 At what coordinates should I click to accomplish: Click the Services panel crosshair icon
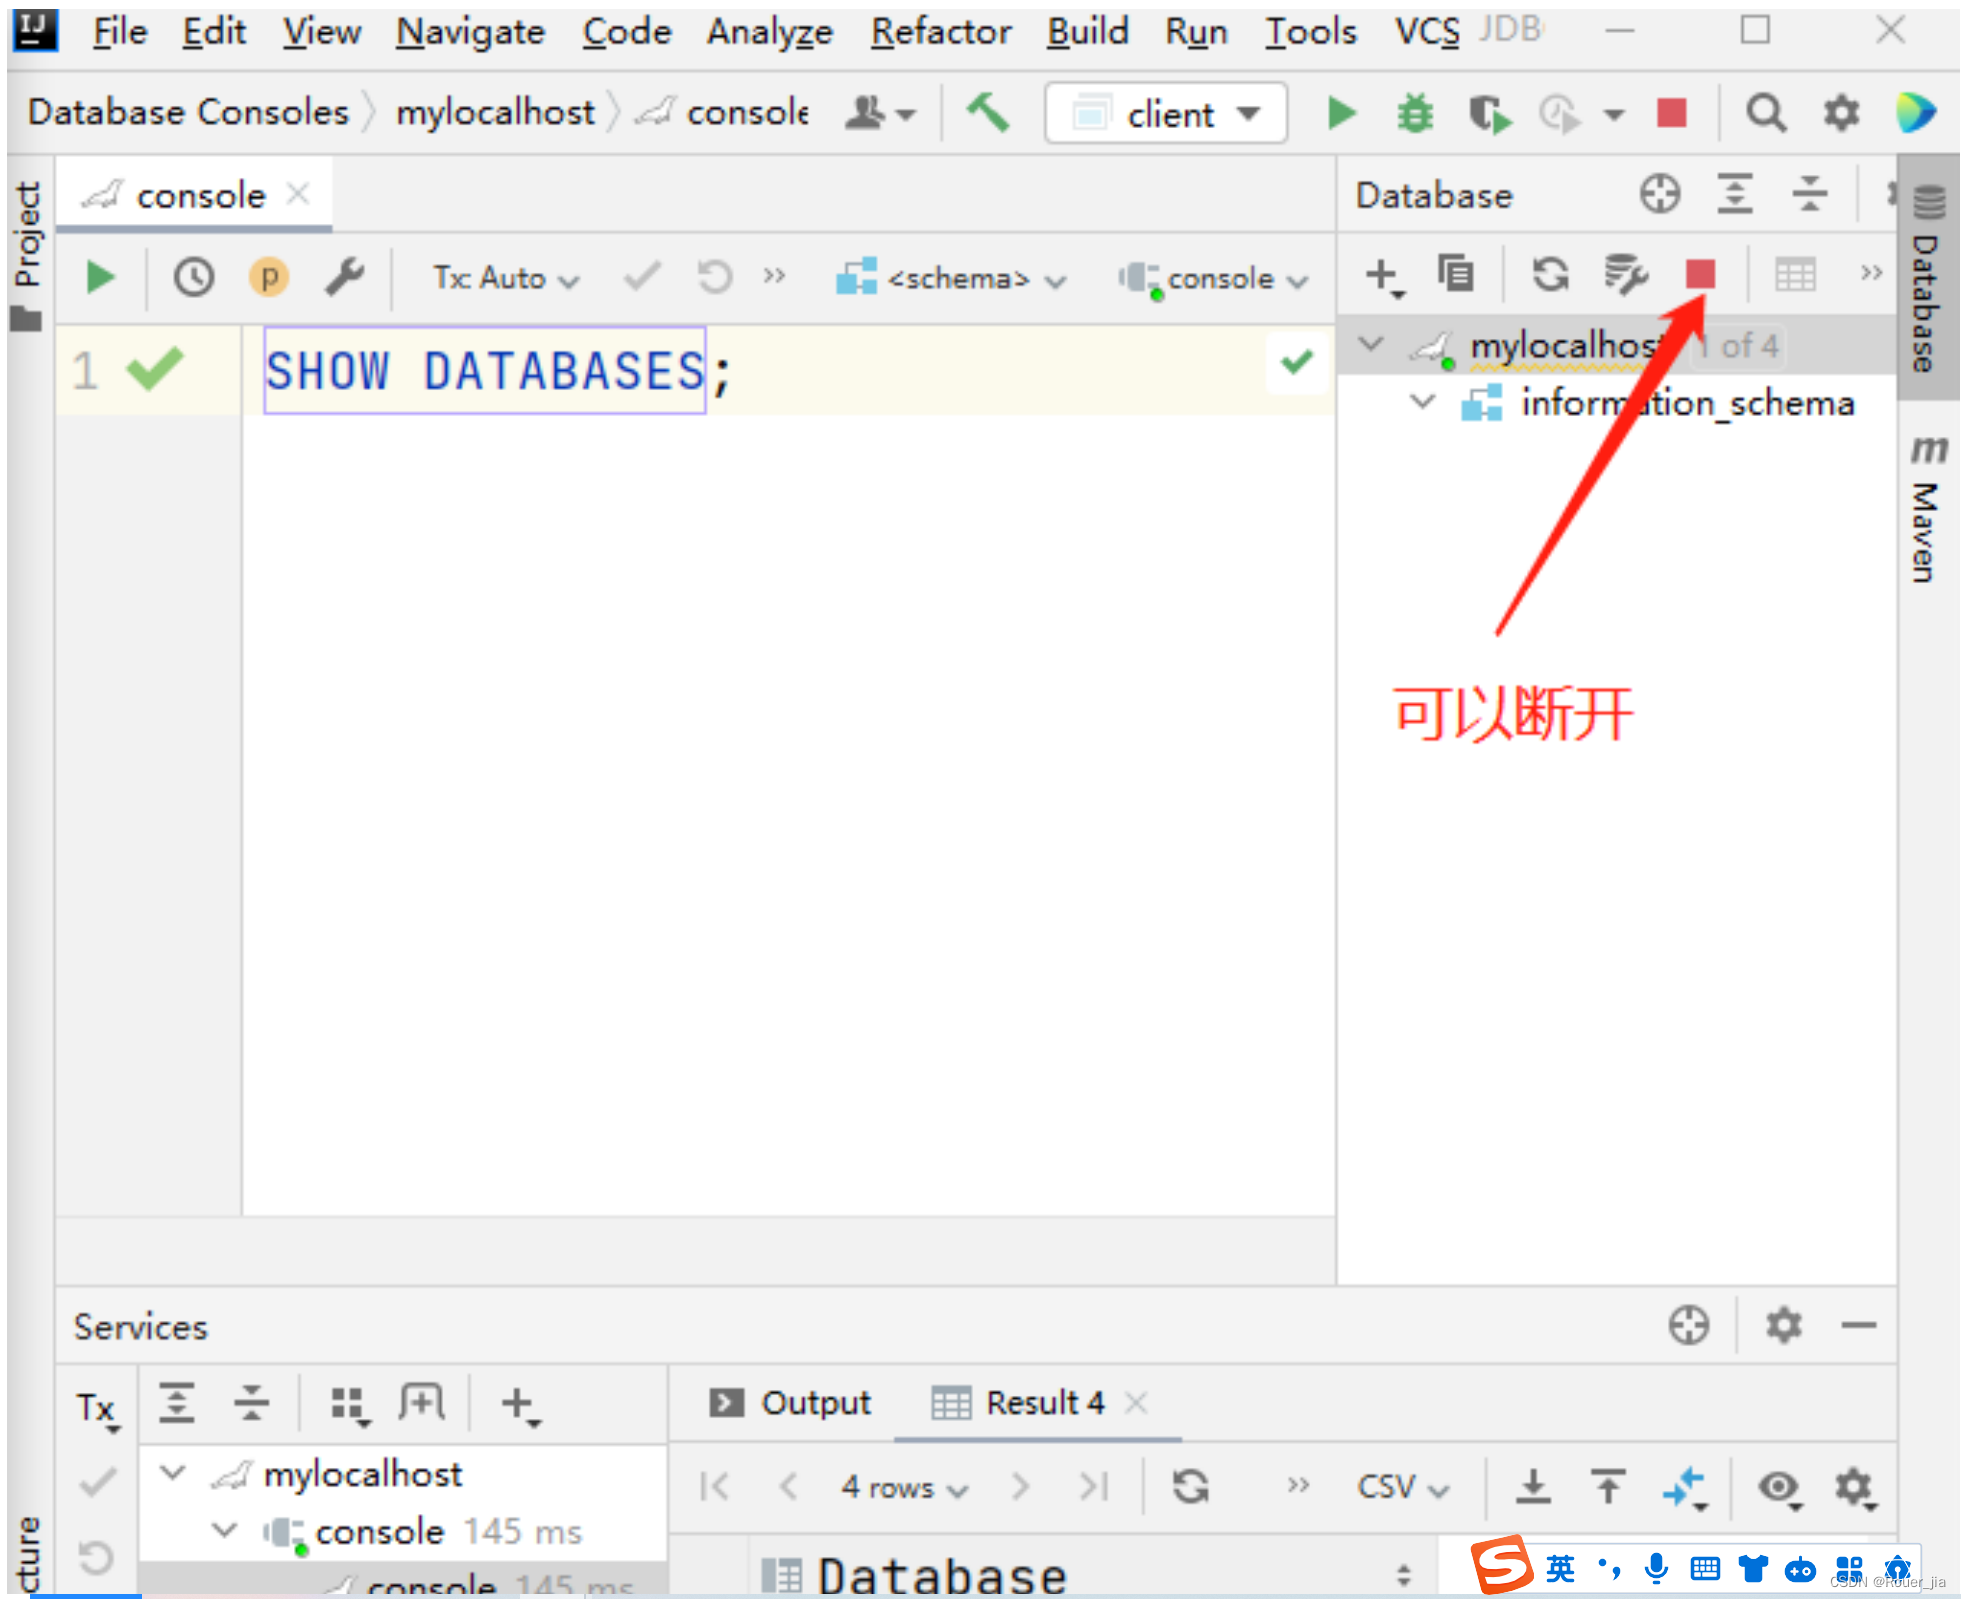1689,1325
